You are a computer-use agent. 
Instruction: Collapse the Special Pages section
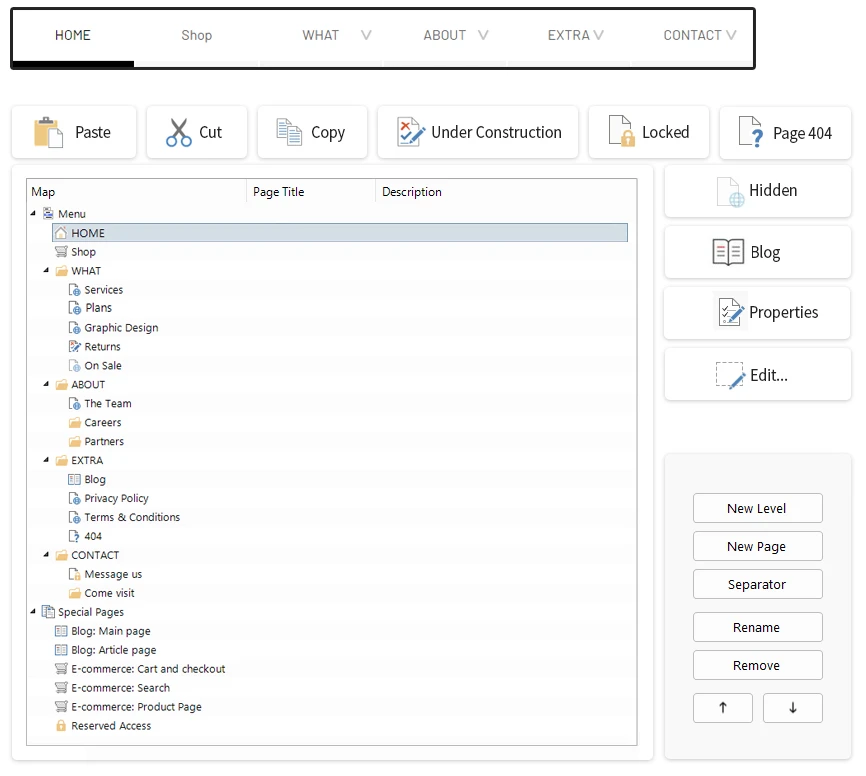click(x=34, y=612)
